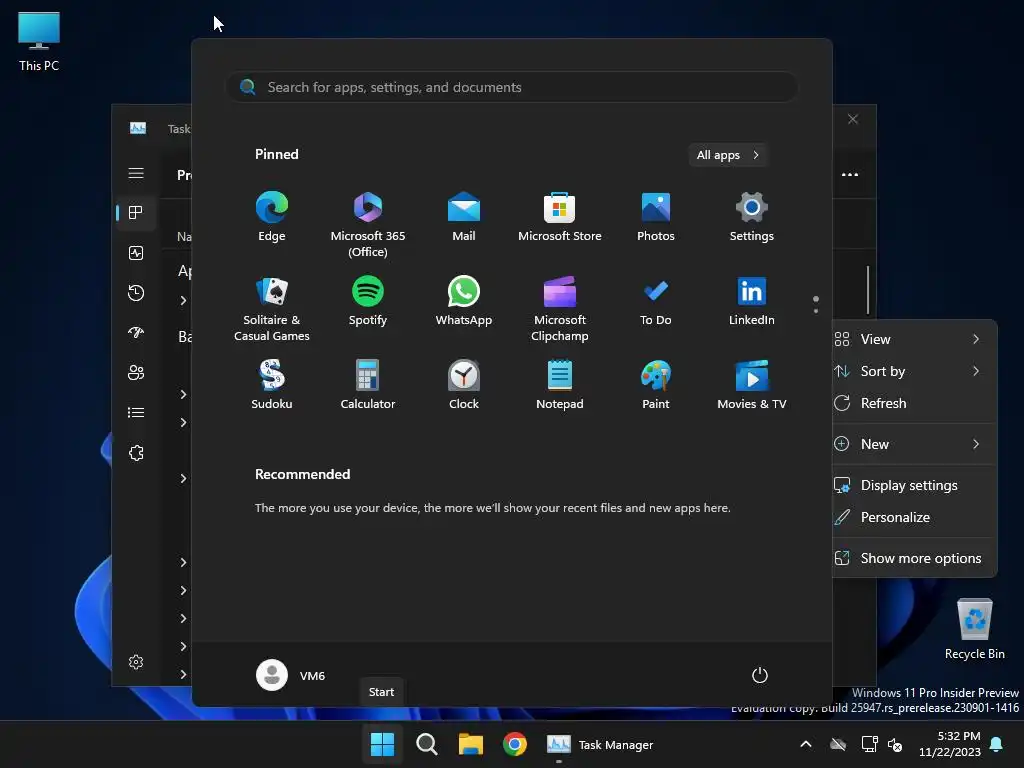Open Startup apps in Task Manager sidebar

point(136,333)
